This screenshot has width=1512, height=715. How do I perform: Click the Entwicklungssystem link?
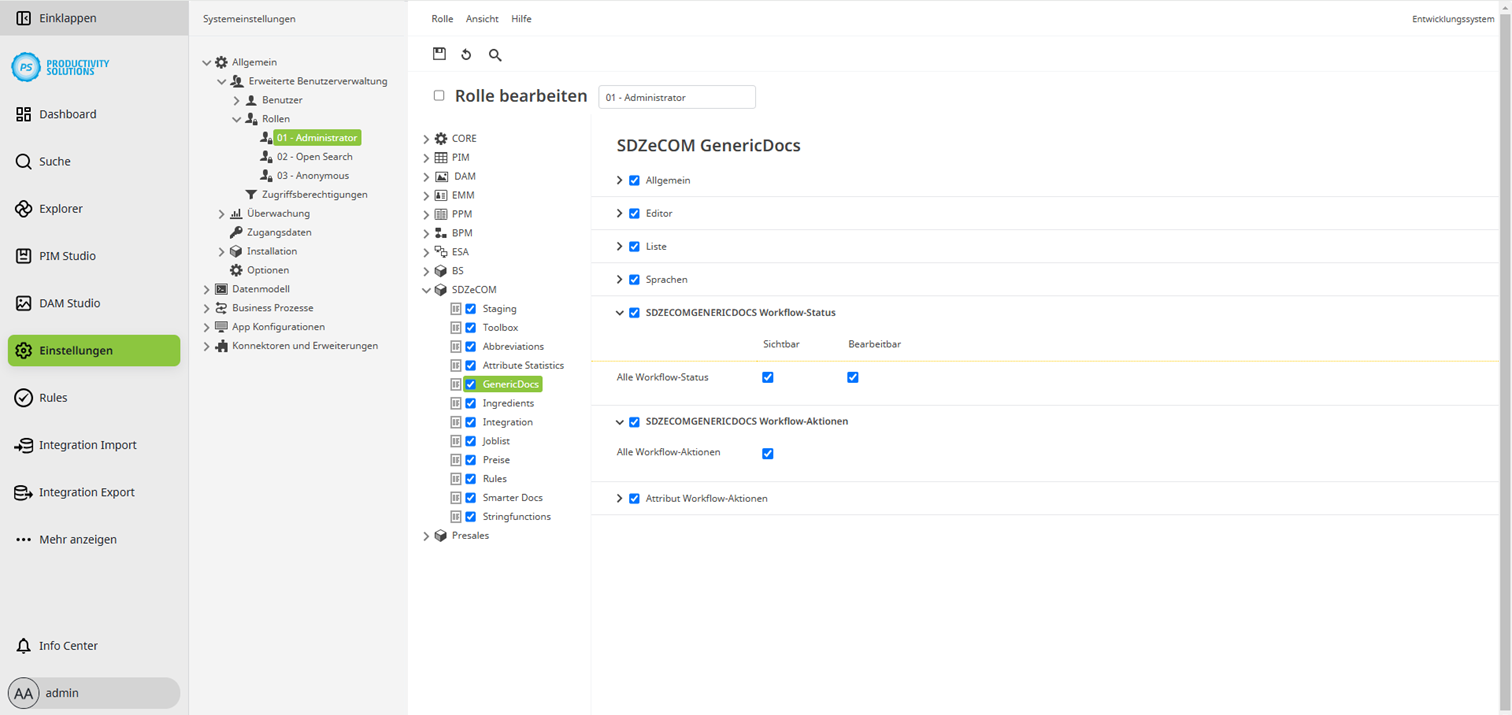pyautogui.click(x=1452, y=18)
